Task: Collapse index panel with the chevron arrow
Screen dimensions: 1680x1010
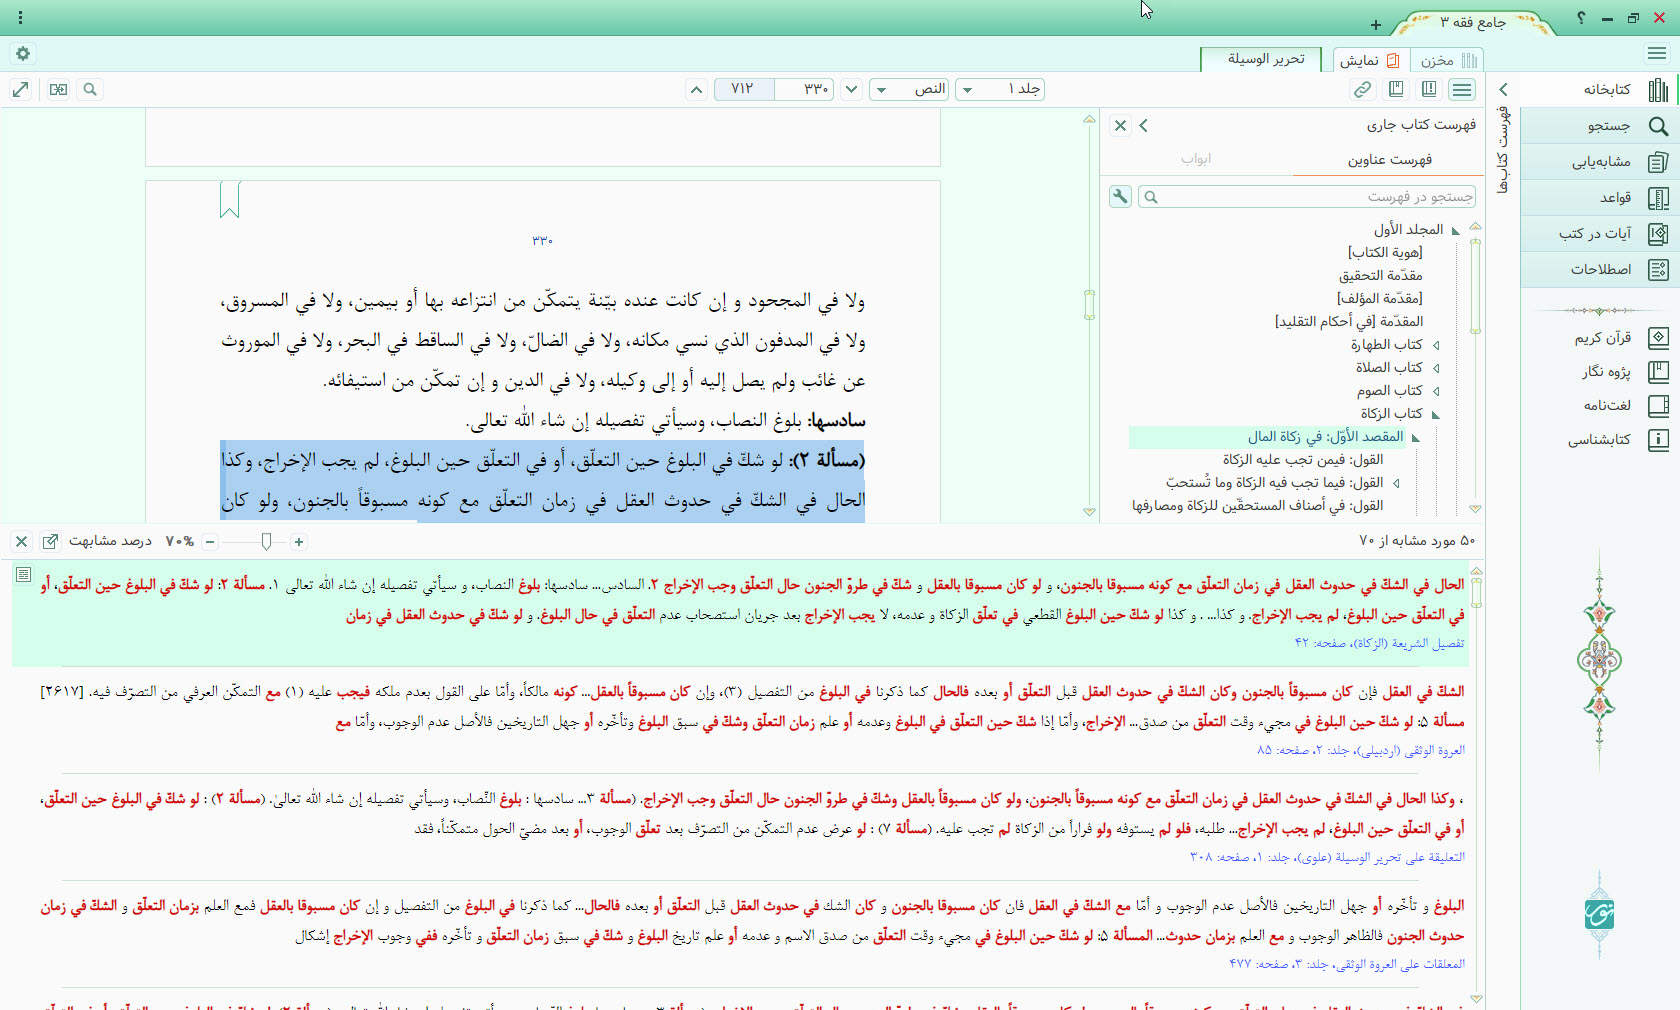Action: click(1144, 125)
